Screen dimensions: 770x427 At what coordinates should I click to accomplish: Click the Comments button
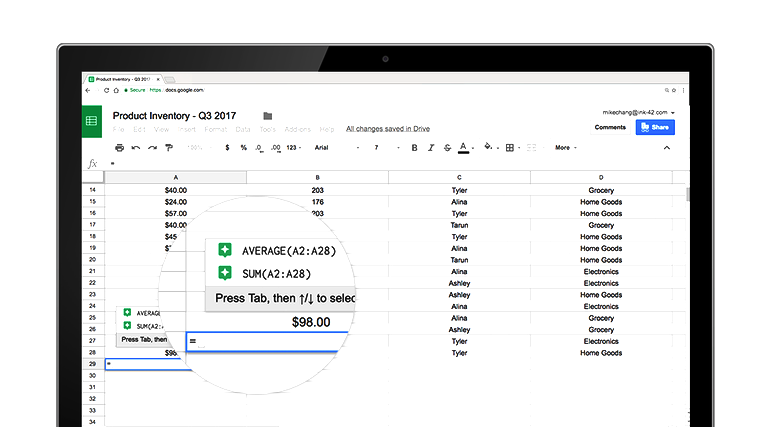click(x=610, y=127)
